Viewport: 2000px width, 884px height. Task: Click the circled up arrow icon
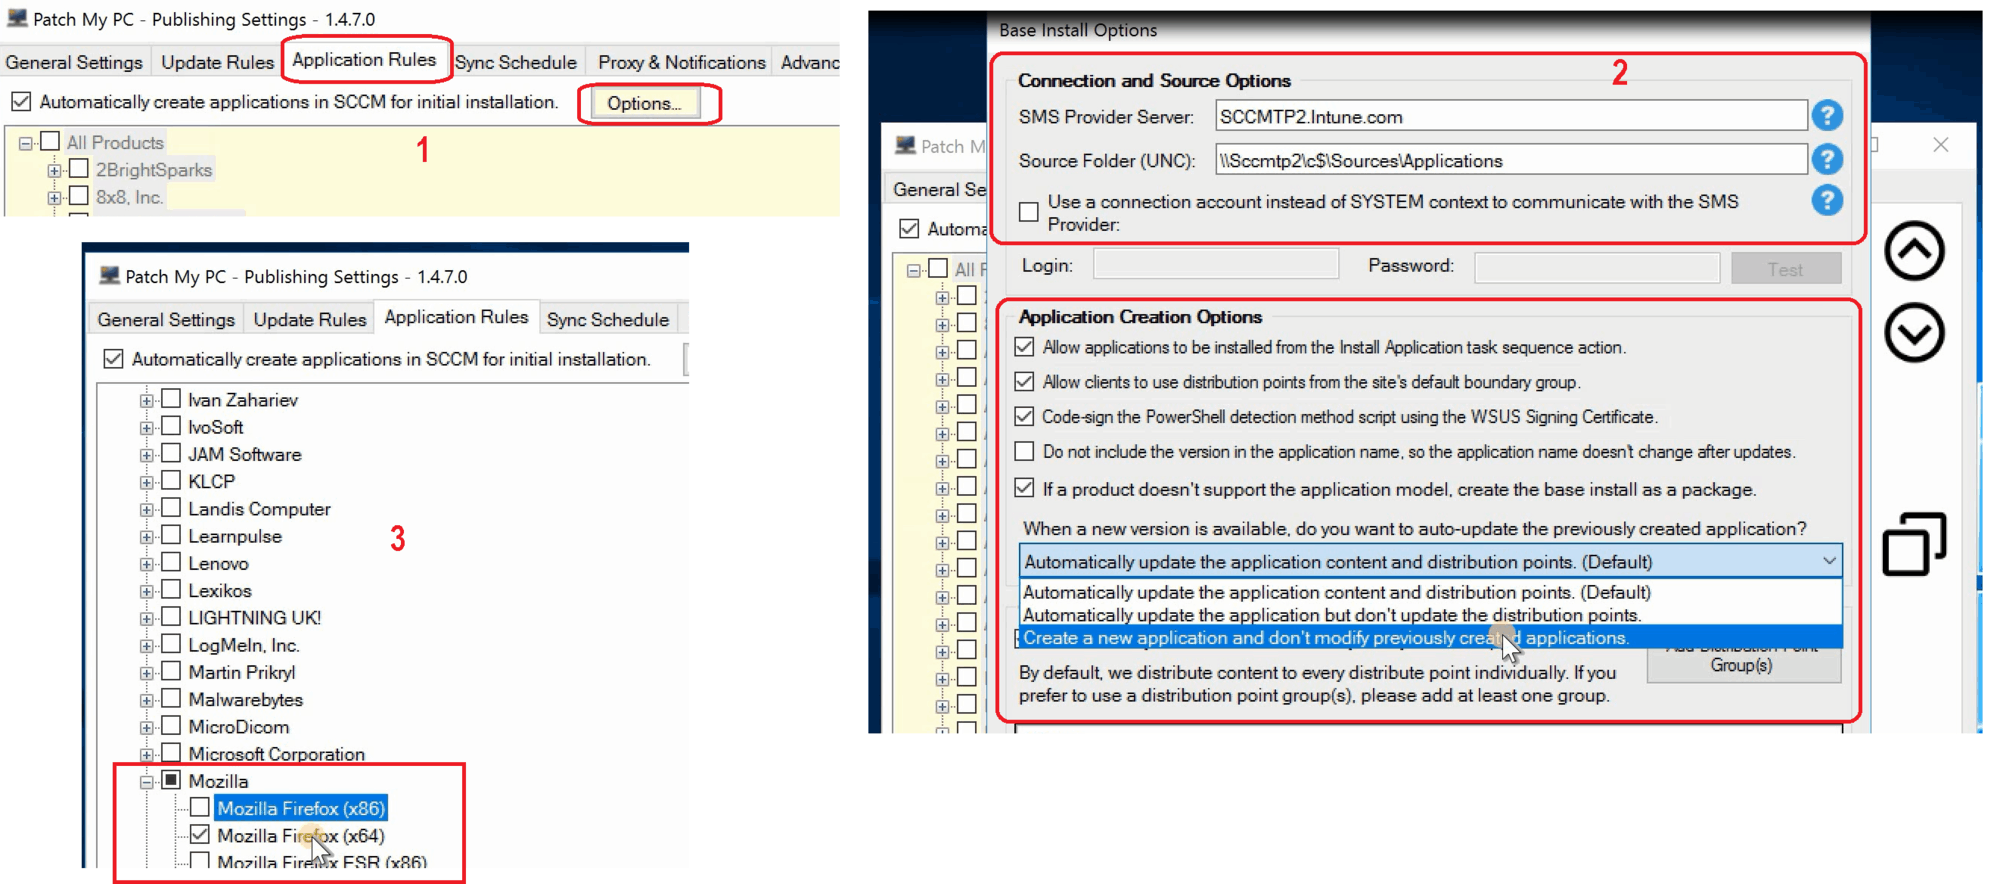1914,251
